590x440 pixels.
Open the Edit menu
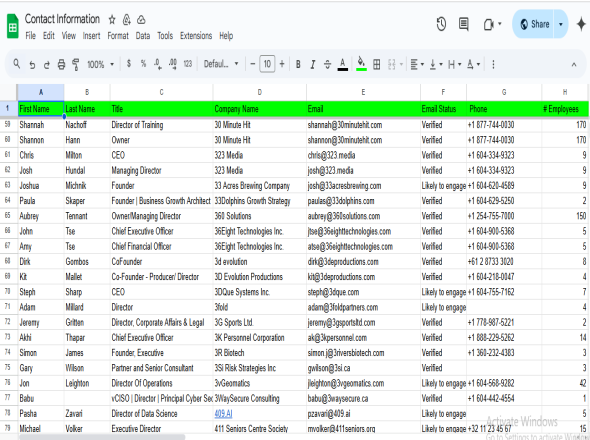49,36
